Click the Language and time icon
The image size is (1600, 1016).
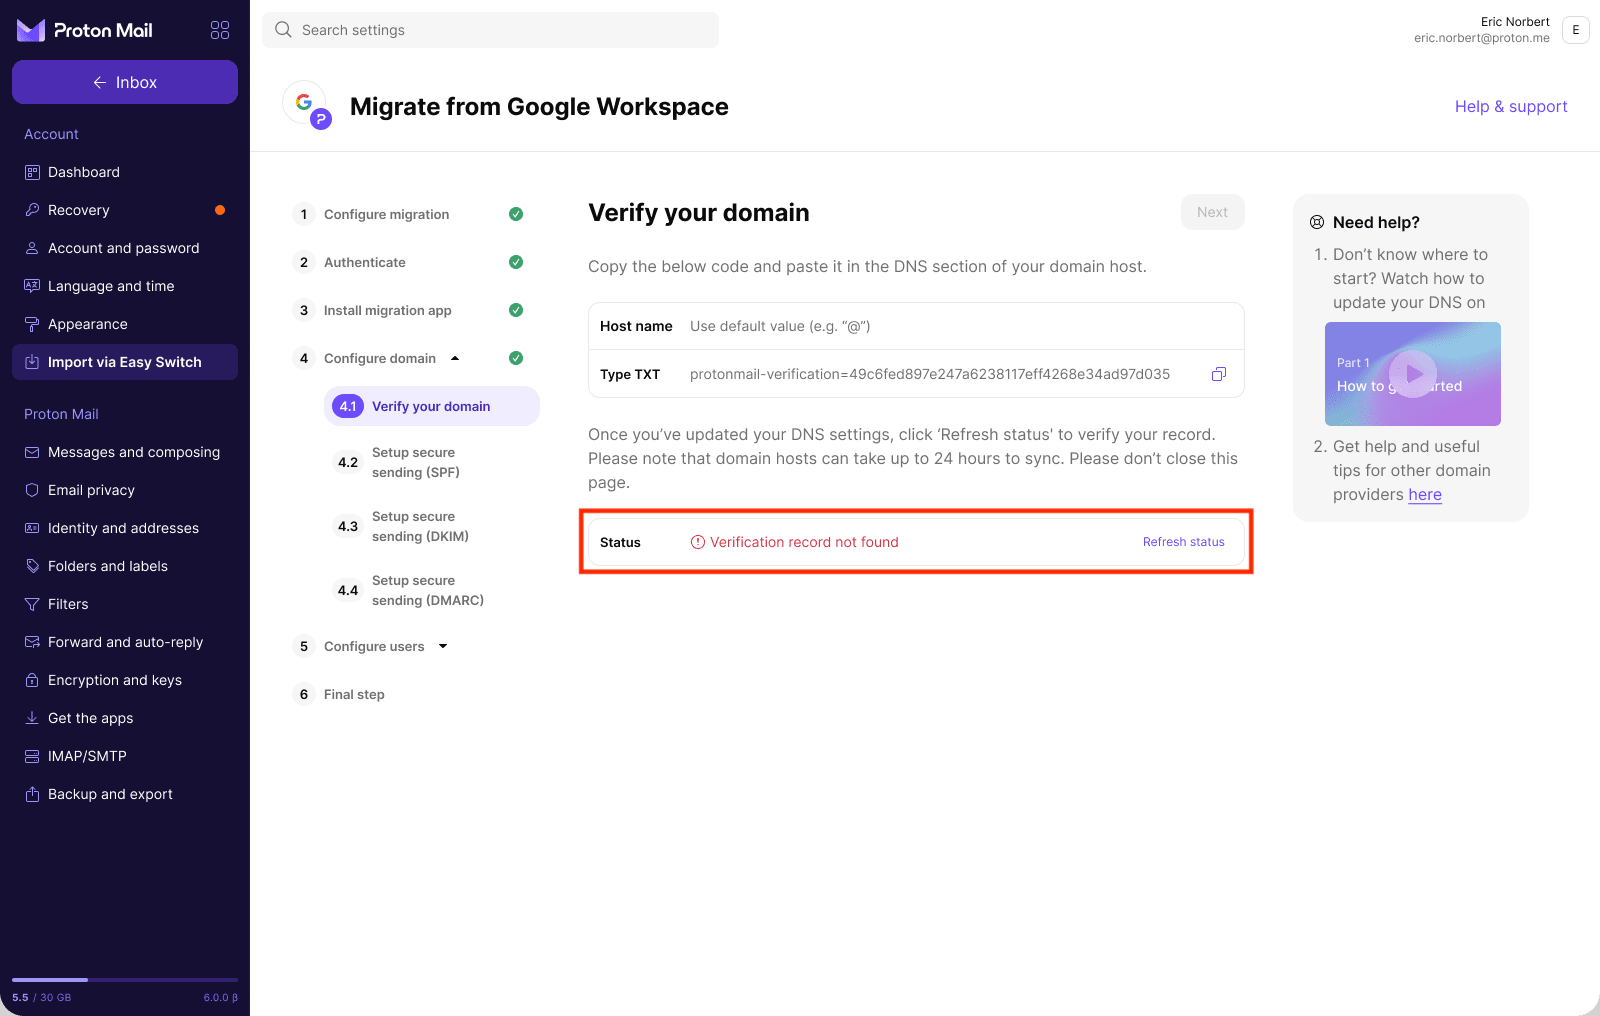(x=32, y=286)
